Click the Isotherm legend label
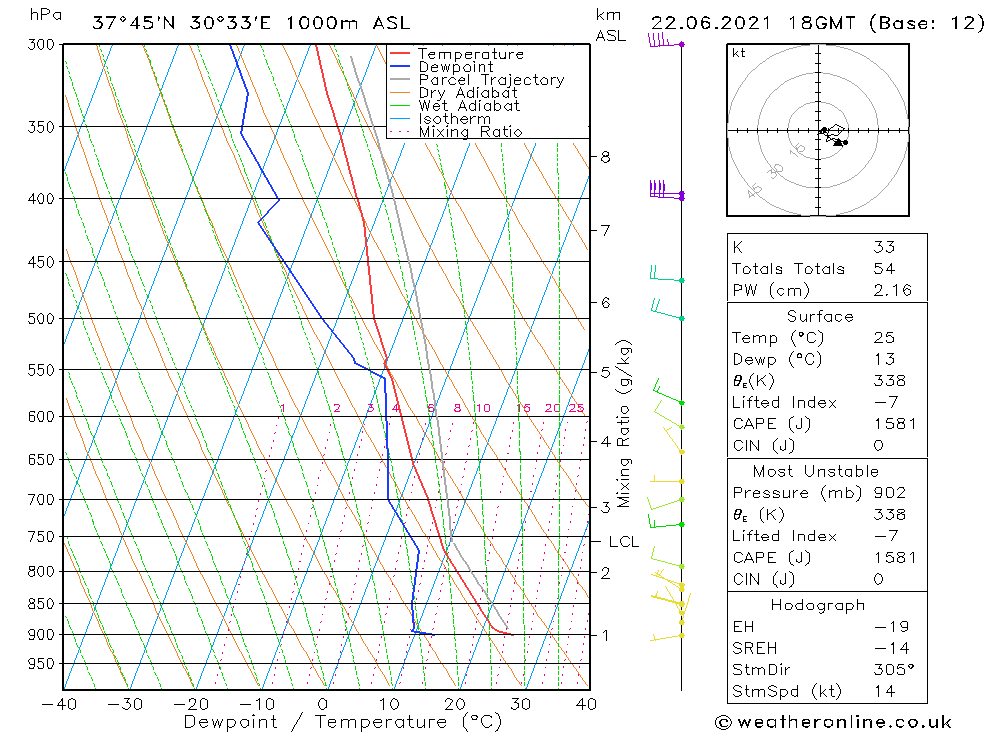Viewport: 1000px width, 733px height. point(455,119)
